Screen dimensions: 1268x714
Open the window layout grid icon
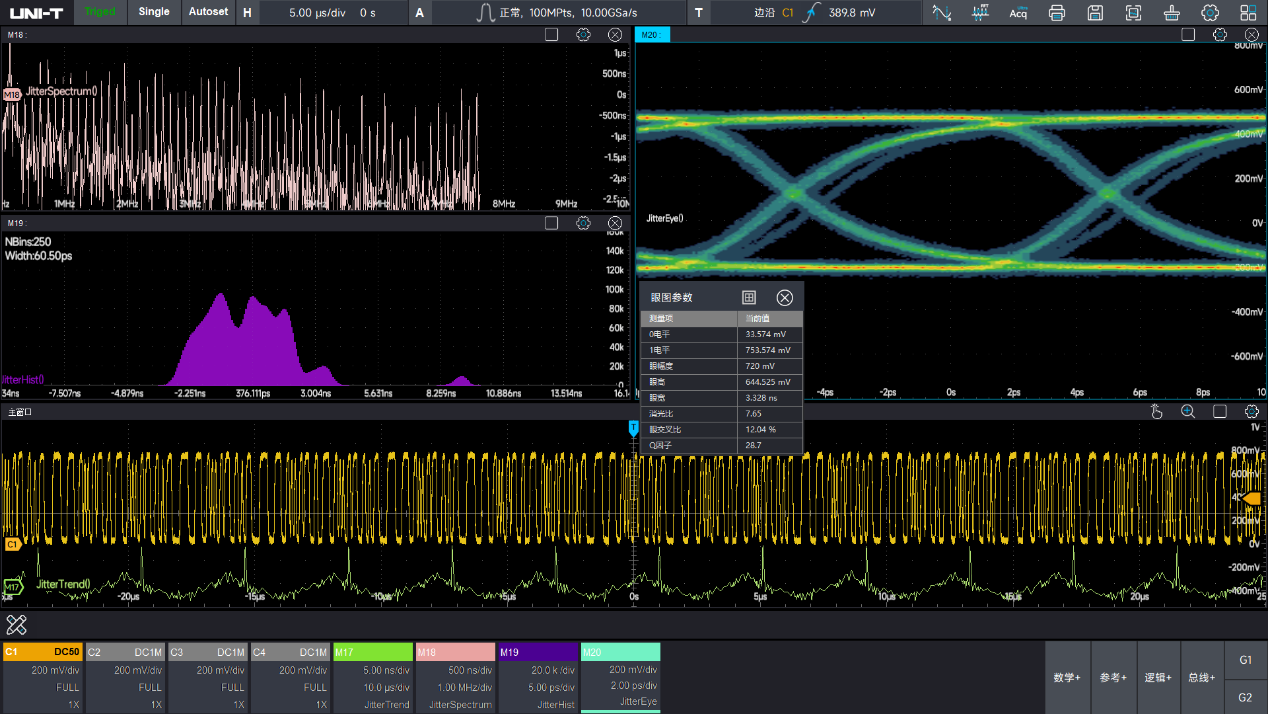[x=1248, y=13]
